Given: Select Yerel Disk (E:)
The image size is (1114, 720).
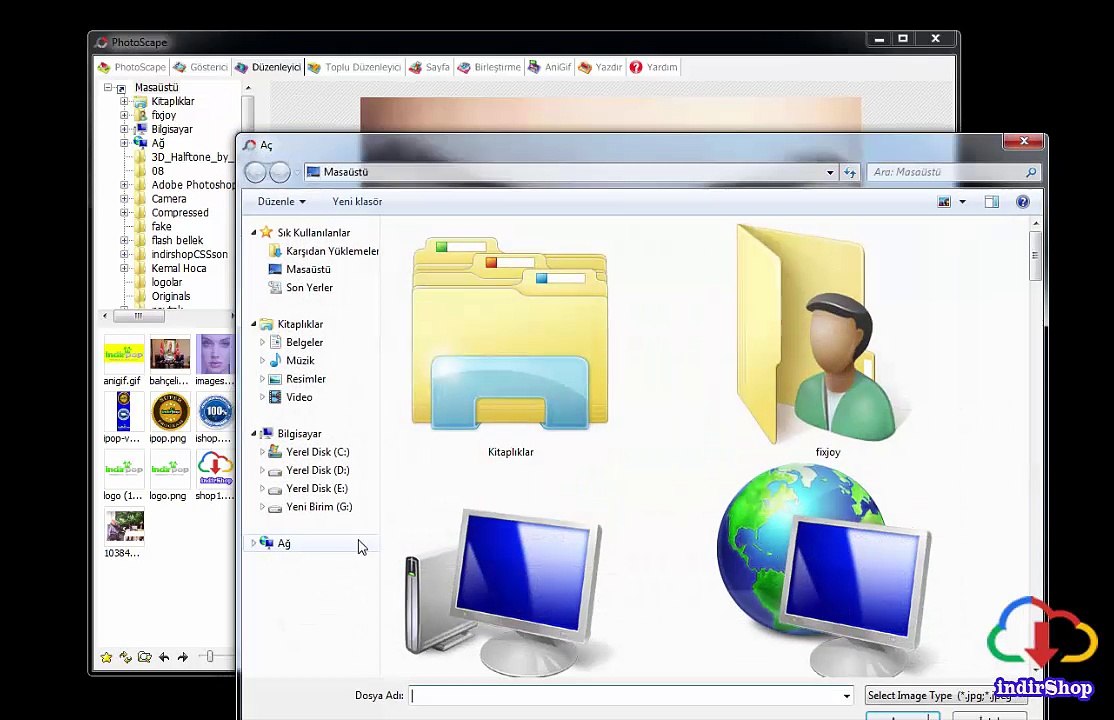Looking at the screenshot, I should pos(308,489).
